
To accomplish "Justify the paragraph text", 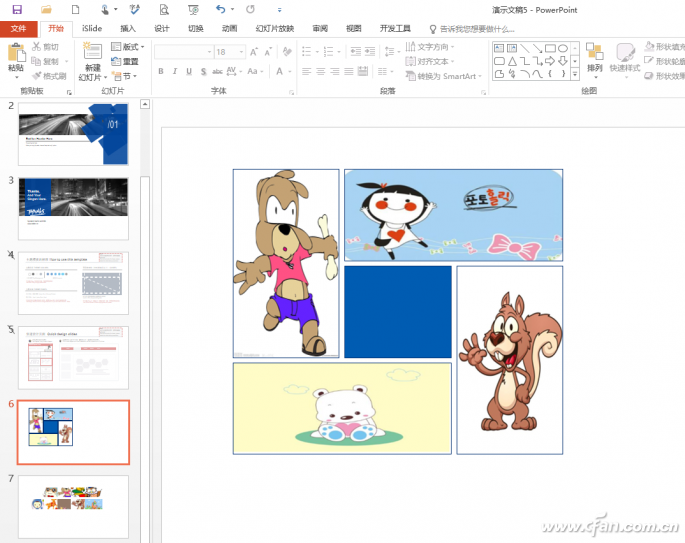I will [x=348, y=71].
